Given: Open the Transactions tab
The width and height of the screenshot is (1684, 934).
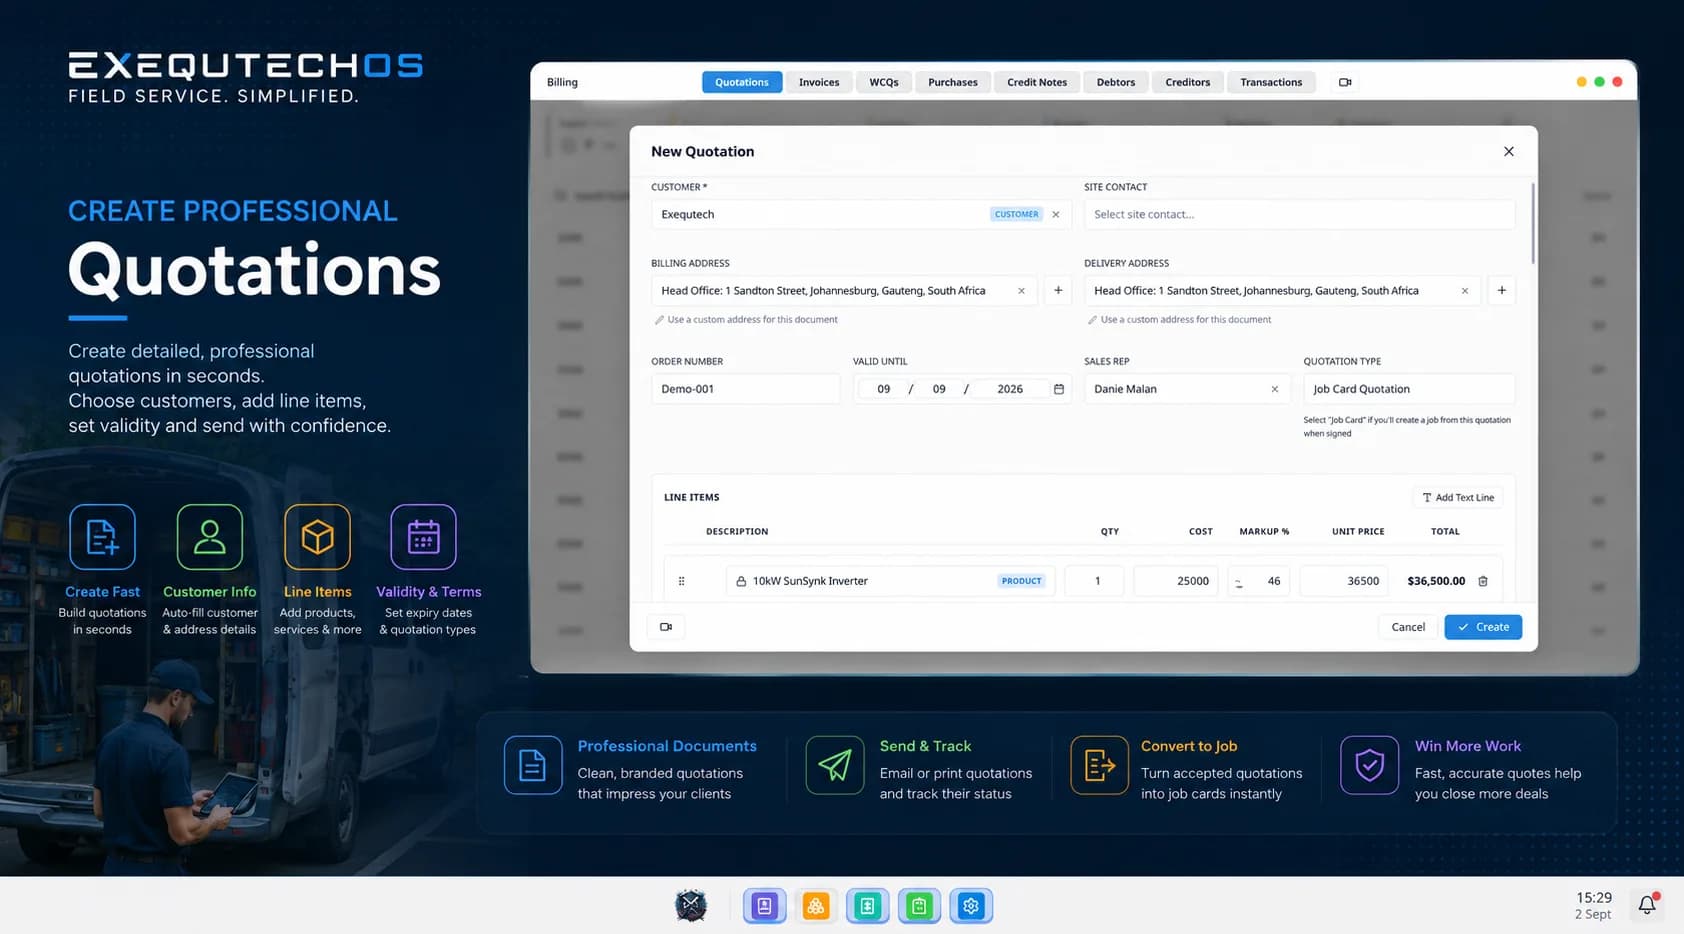Looking at the screenshot, I should (x=1271, y=82).
